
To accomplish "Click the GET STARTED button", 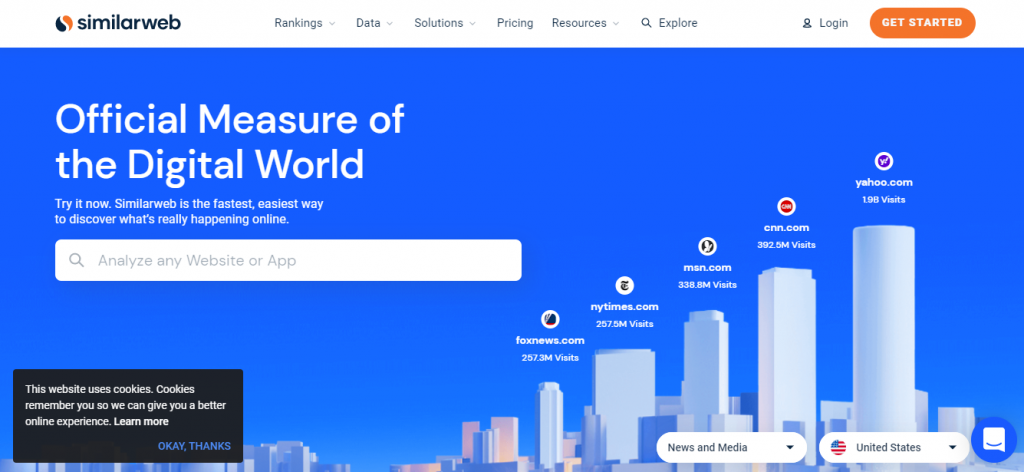I will (x=922, y=23).
